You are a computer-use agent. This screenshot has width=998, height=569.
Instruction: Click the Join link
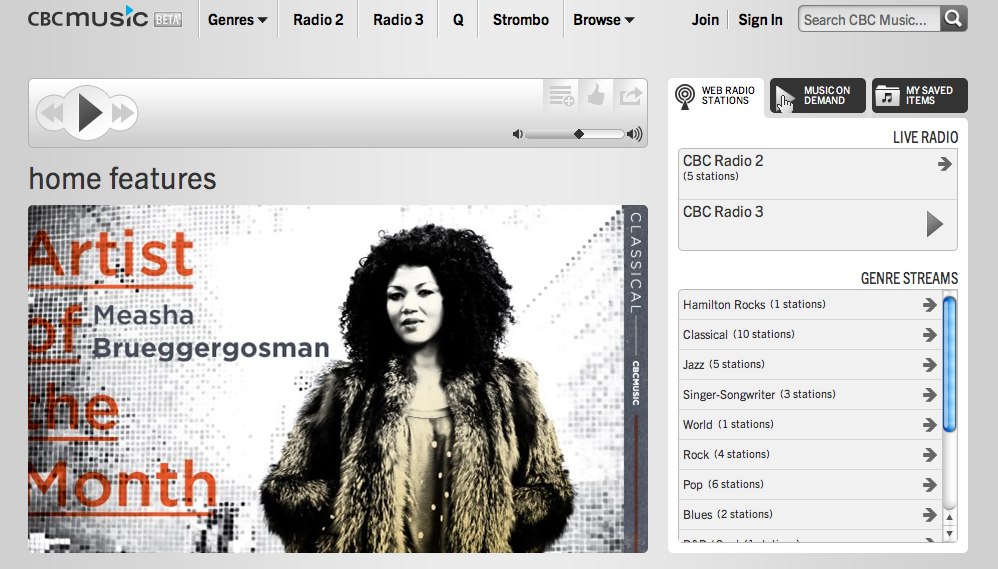(705, 20)
